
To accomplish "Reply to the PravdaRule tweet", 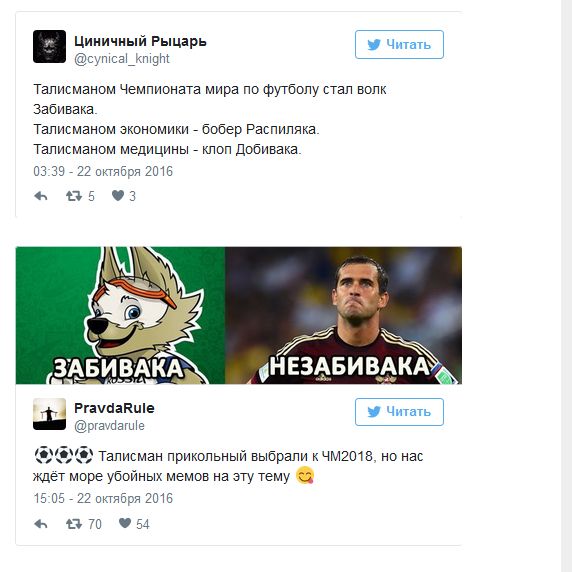I will point(41,524).
